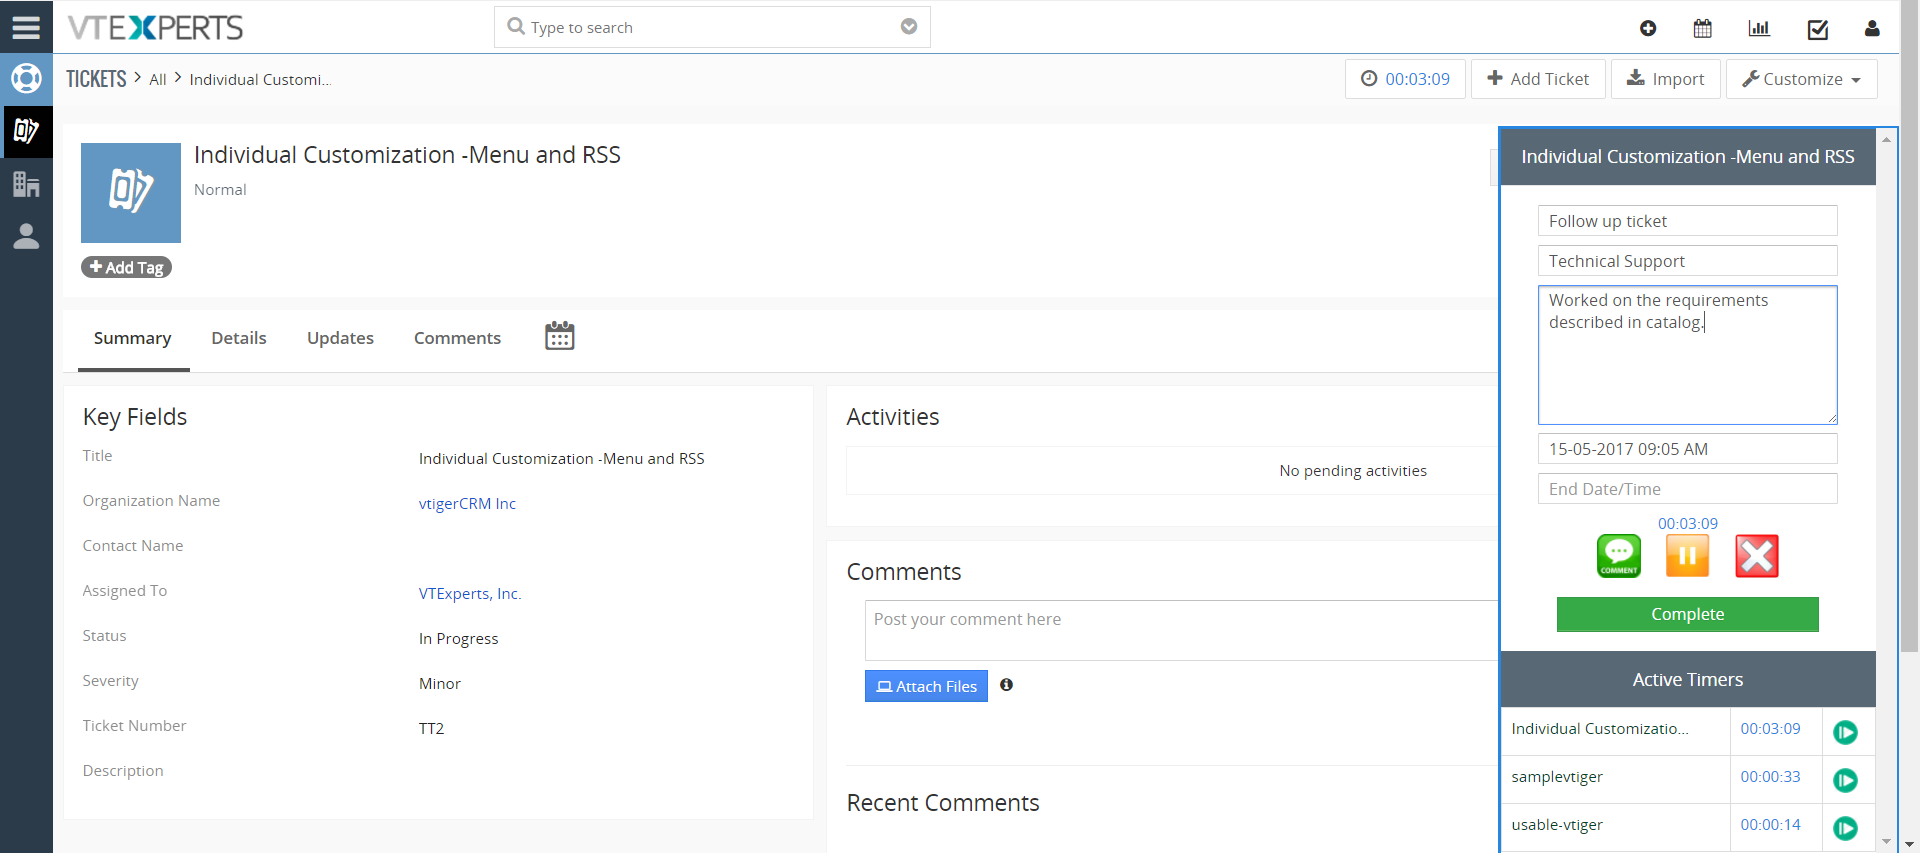Switch to the Details tab

point(239,338)
